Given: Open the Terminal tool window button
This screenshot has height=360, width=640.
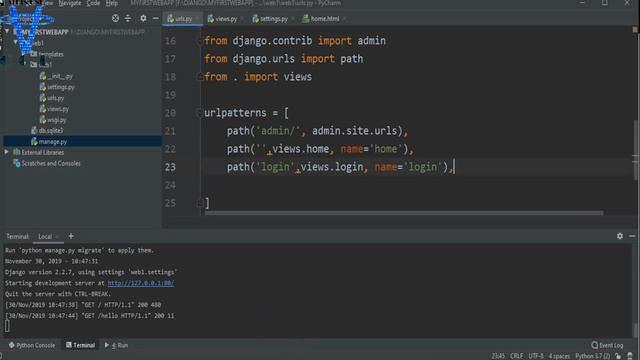Looking at the screenshot, I should [80, 345].
